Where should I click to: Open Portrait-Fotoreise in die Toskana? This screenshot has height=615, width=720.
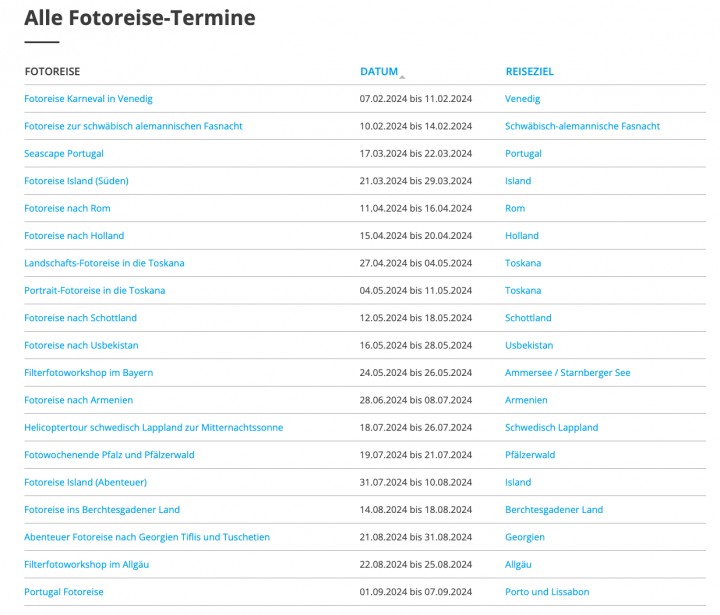[x=95, y=291]
